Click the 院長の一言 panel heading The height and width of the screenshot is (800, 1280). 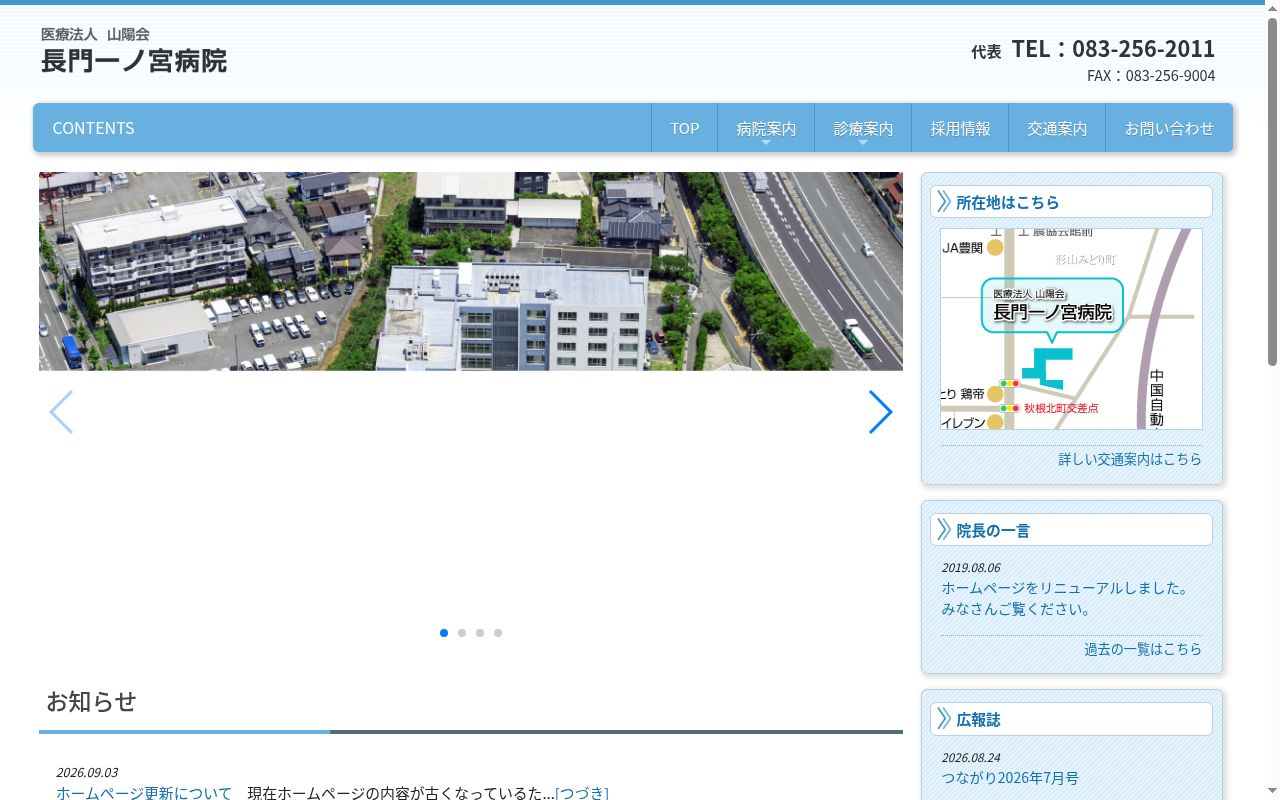point(1071,530)
